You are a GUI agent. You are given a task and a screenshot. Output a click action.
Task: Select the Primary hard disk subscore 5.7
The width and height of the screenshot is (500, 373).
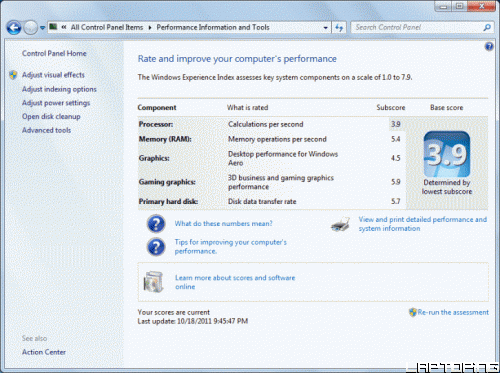[396, 201]
